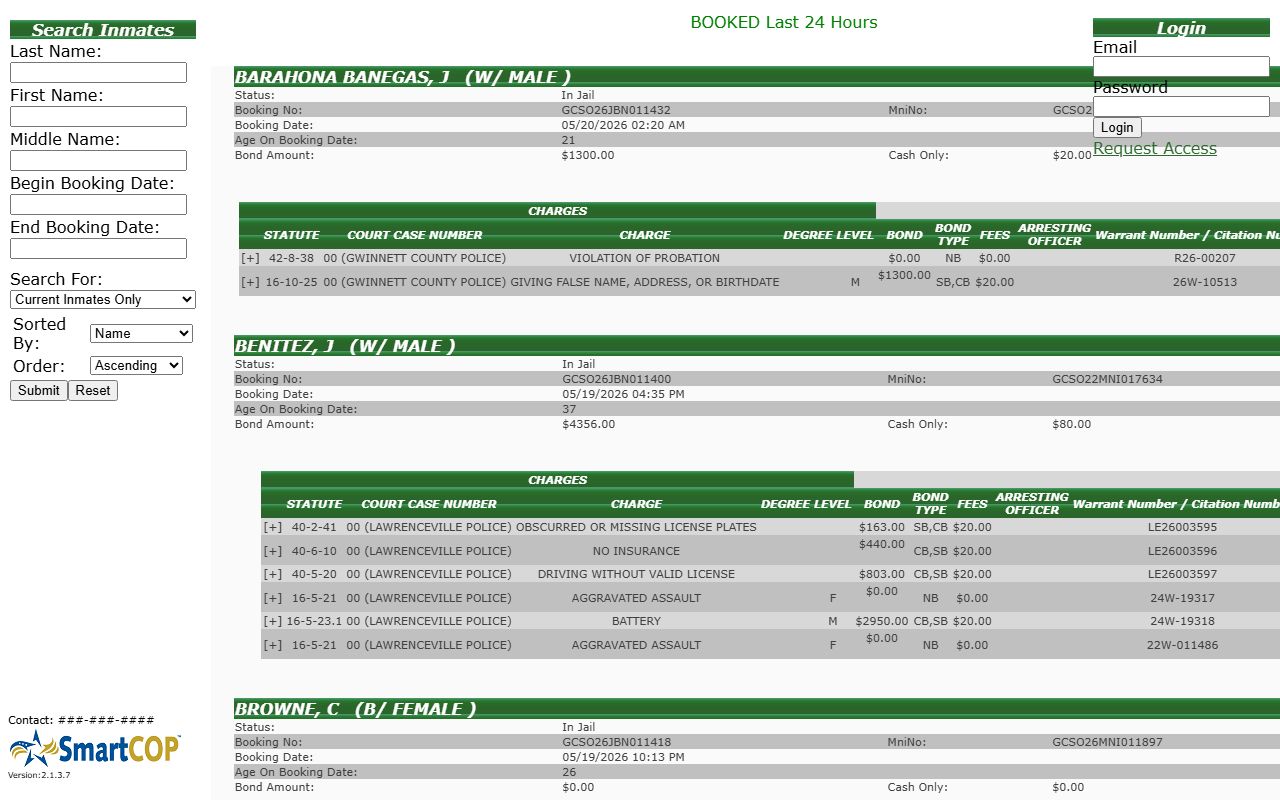Click the Login button

pos(1117,127)
